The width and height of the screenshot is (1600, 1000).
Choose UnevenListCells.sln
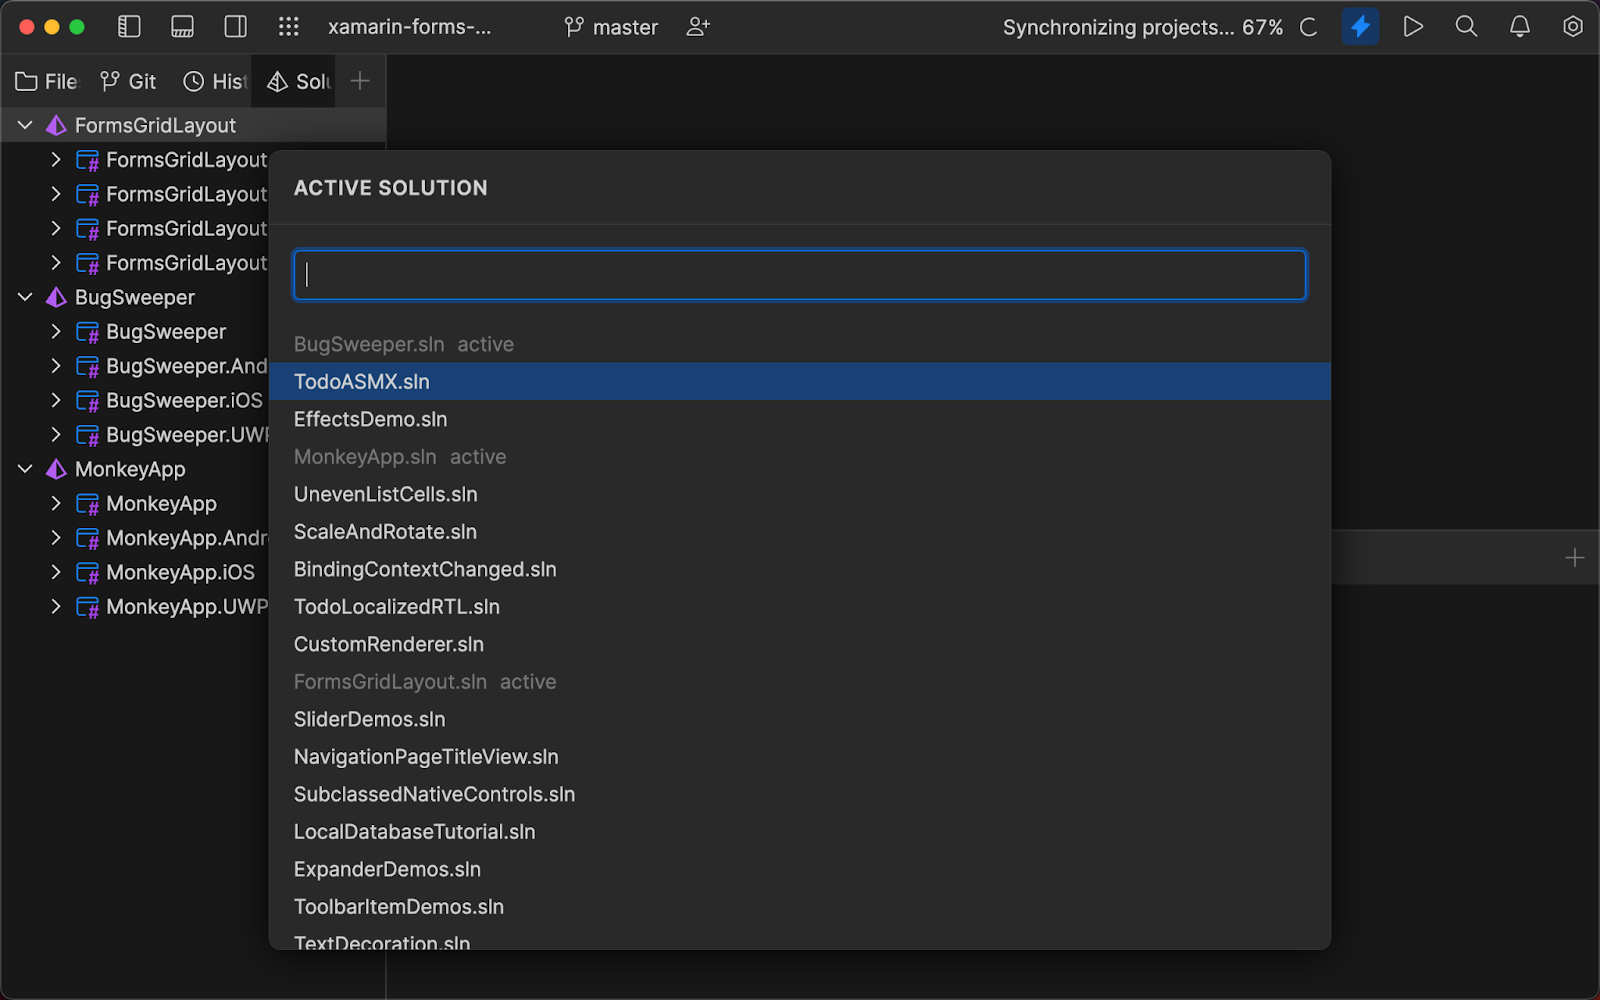click(800, 494)
